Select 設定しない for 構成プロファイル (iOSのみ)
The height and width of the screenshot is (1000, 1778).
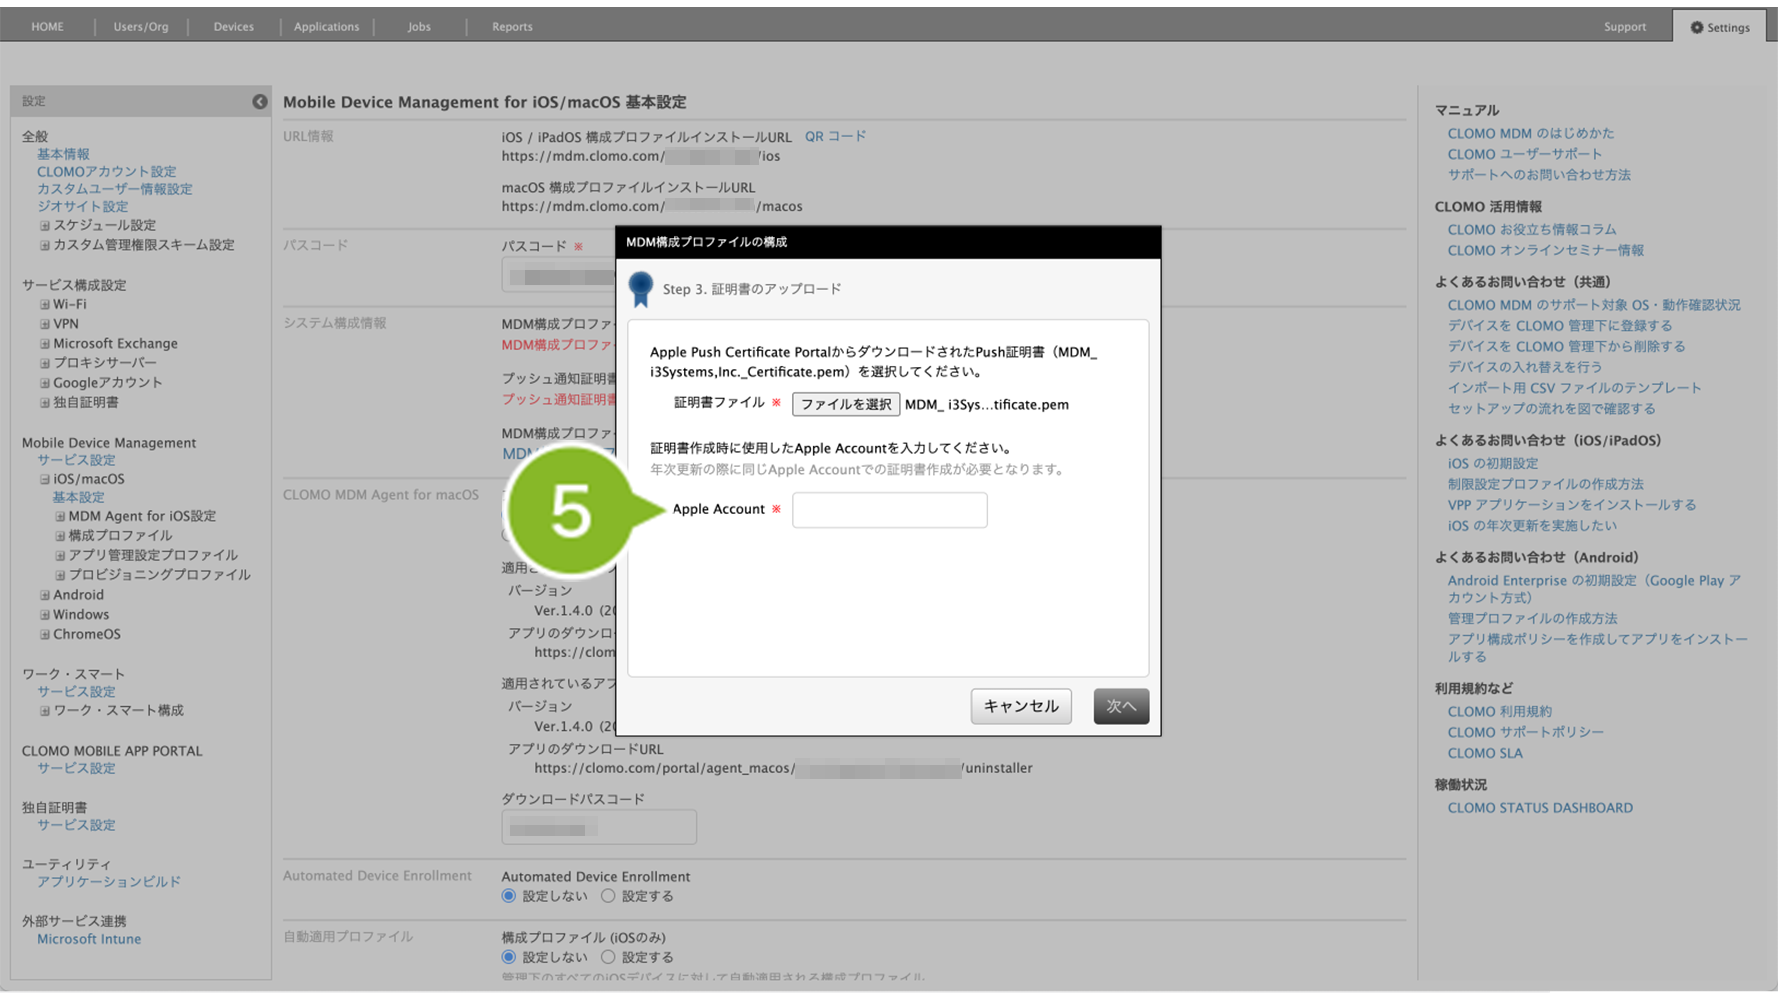click(x=509, y=958)
